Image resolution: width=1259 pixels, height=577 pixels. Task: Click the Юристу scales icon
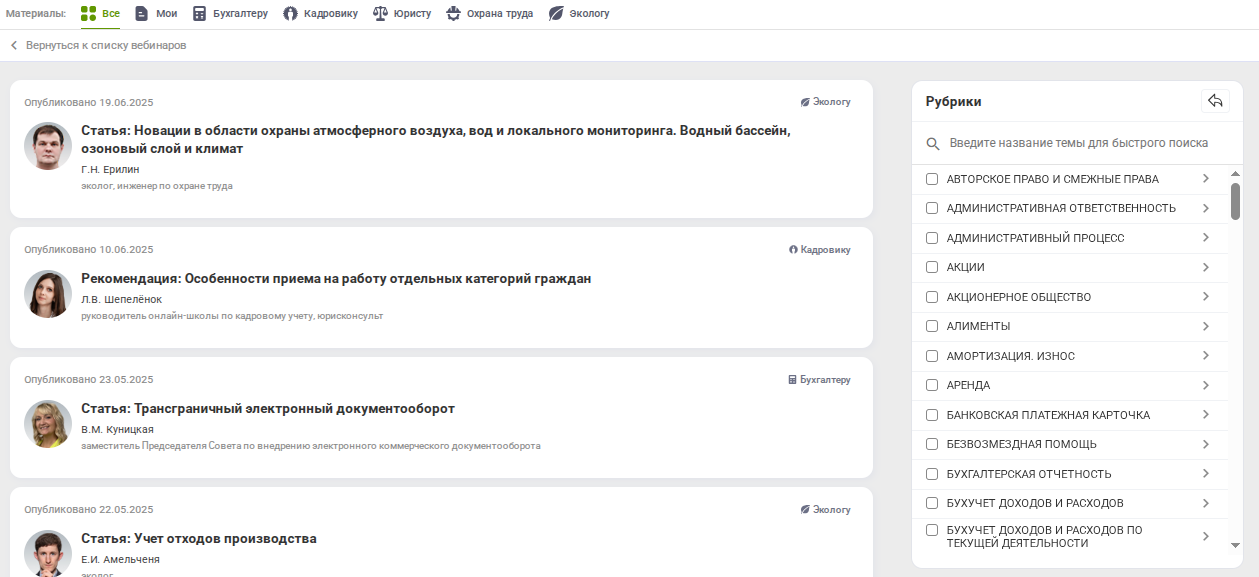381,15
